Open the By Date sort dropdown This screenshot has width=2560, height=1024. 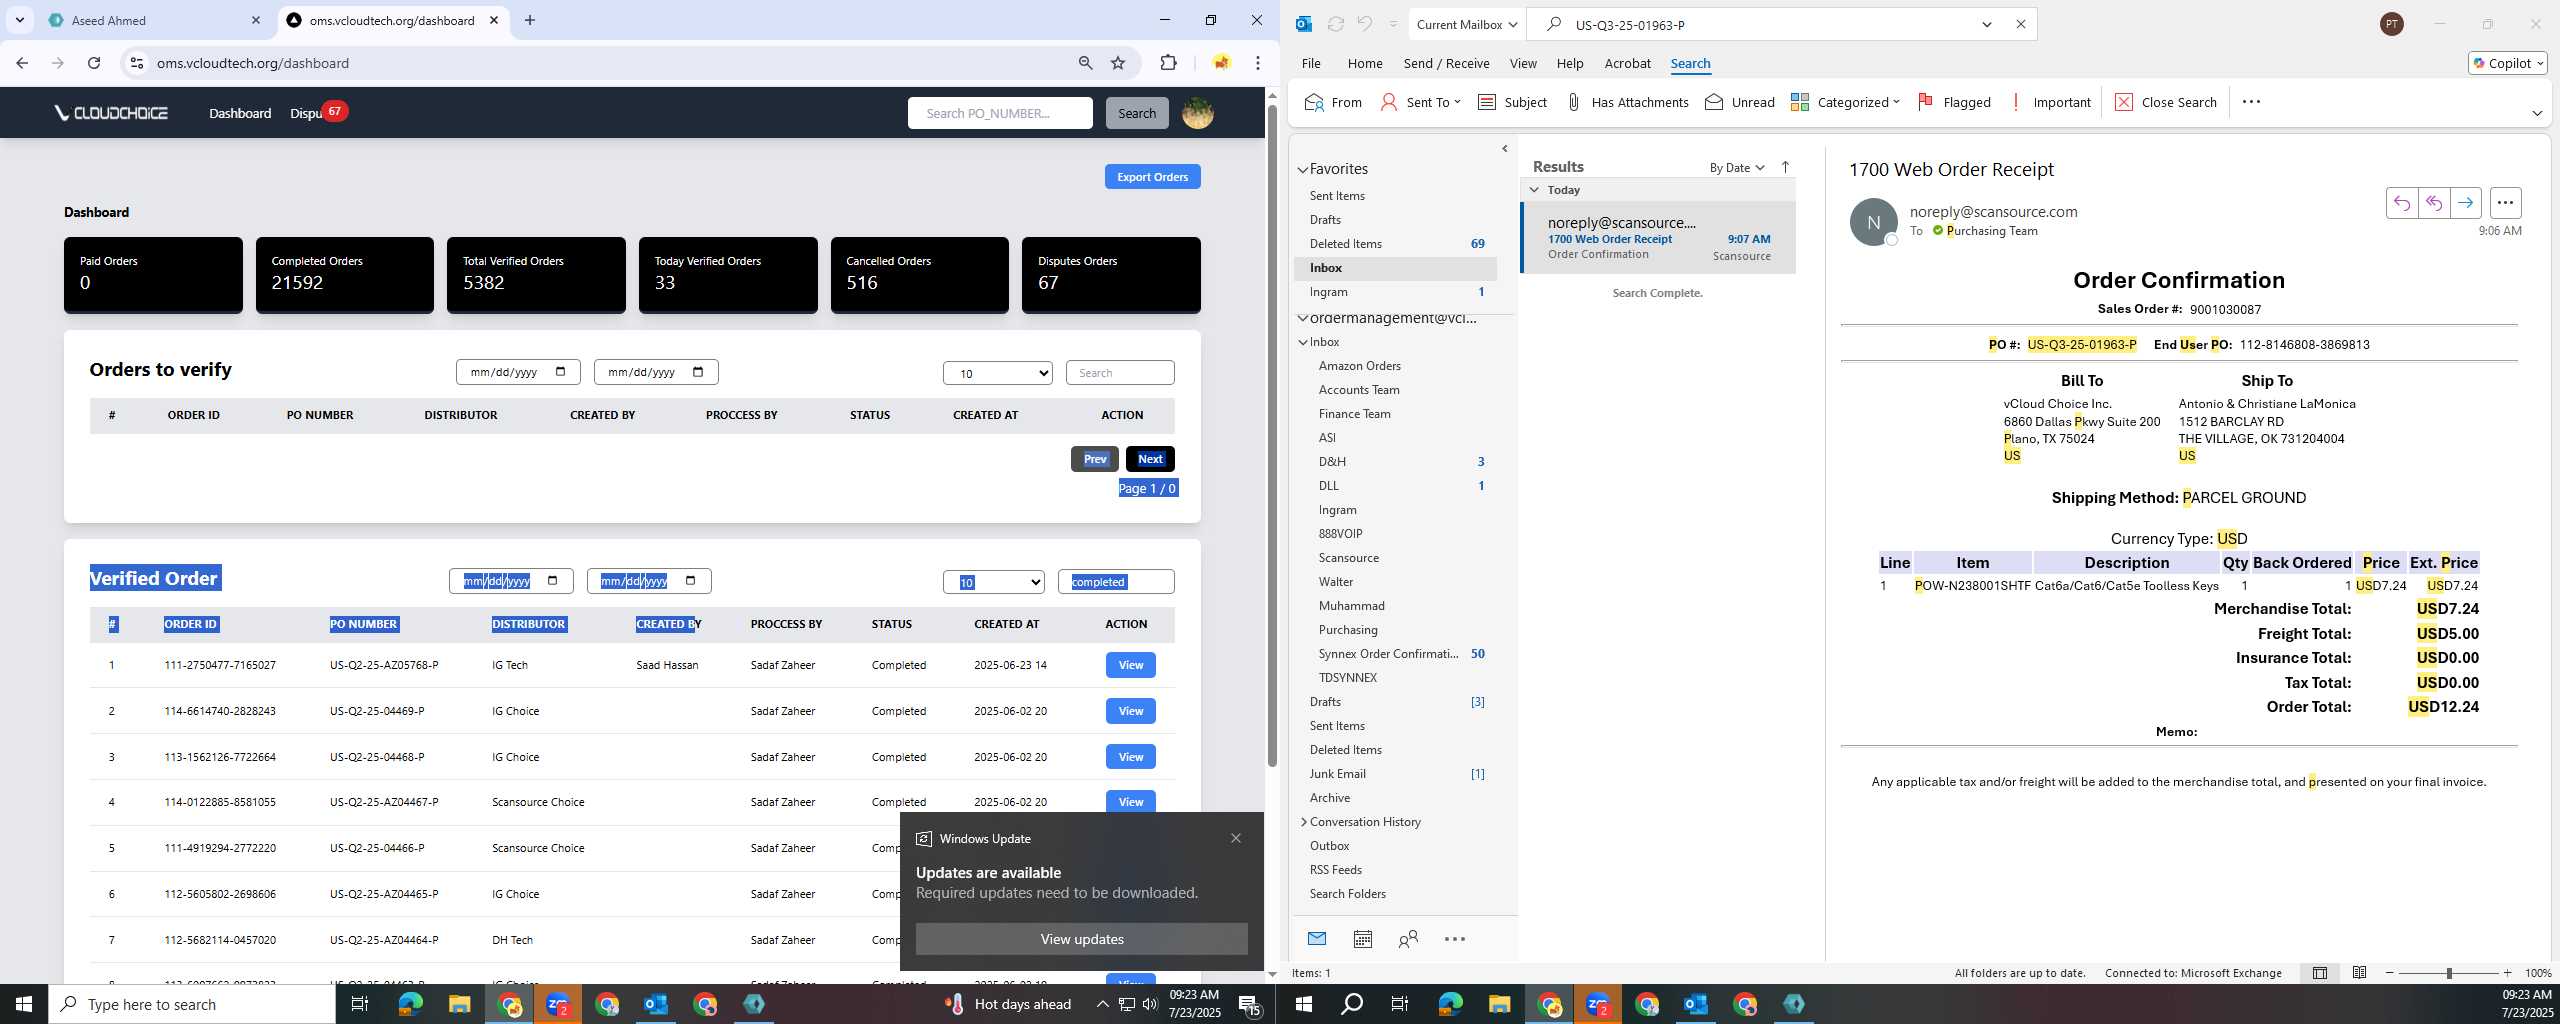click(1737, 167)
